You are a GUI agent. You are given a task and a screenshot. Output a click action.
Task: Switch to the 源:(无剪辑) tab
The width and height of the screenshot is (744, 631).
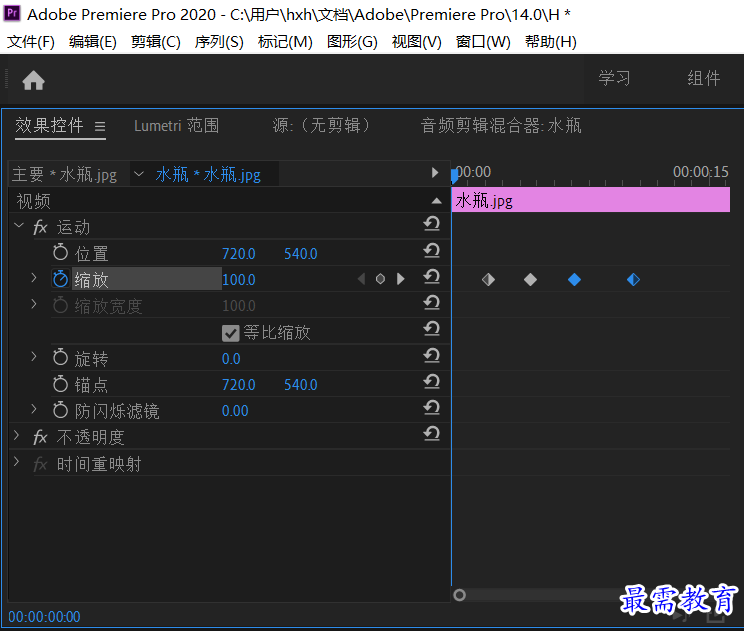click(x=322, y=126)
